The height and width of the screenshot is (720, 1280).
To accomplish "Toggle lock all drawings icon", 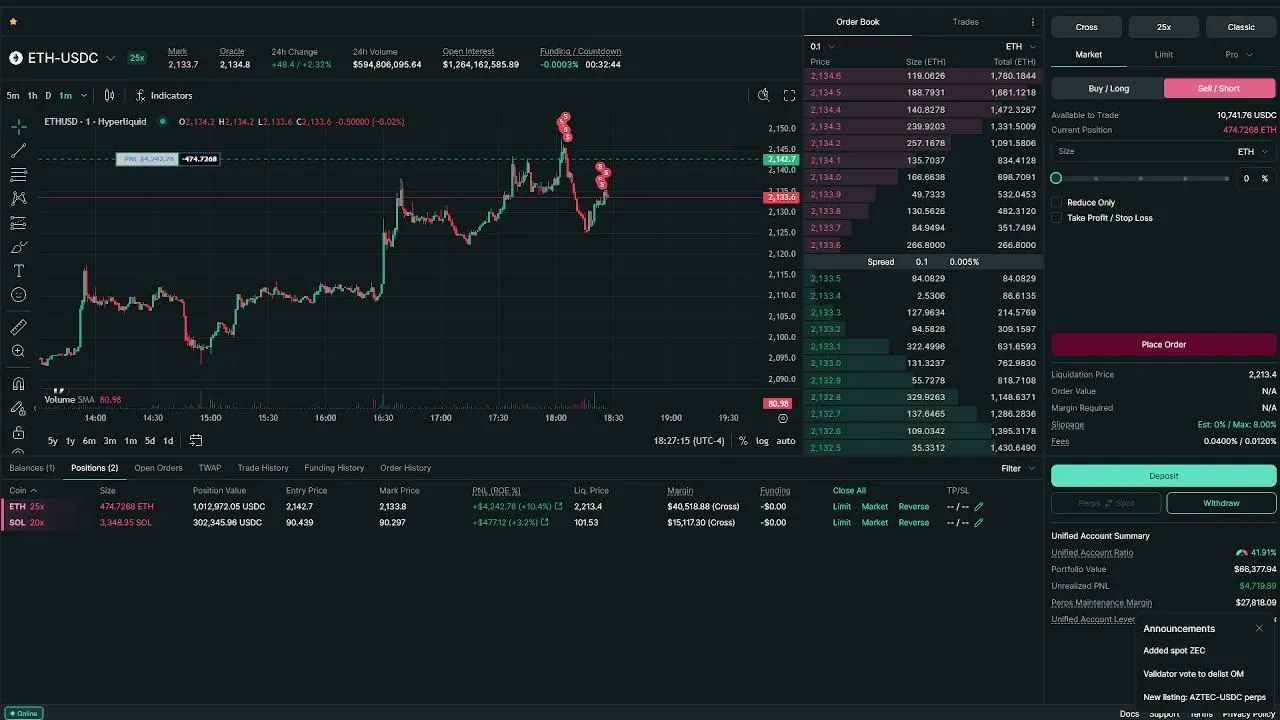I will point(18,433).
